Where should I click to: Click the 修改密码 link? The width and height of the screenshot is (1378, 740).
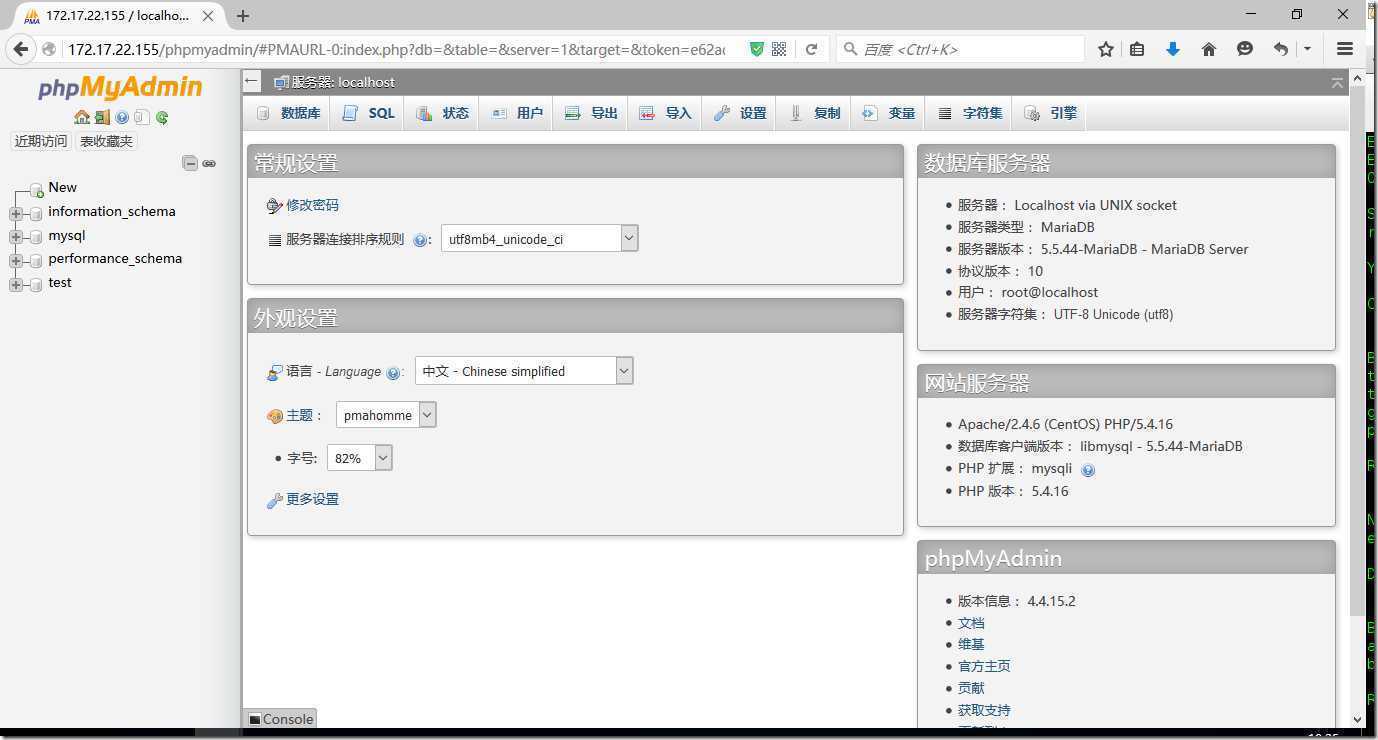click(312, 205)
